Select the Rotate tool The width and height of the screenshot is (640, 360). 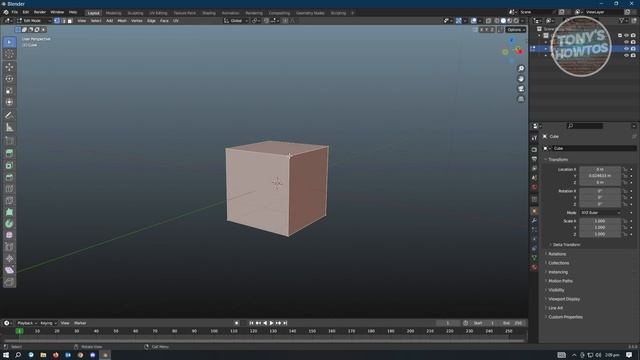(9, 79)
